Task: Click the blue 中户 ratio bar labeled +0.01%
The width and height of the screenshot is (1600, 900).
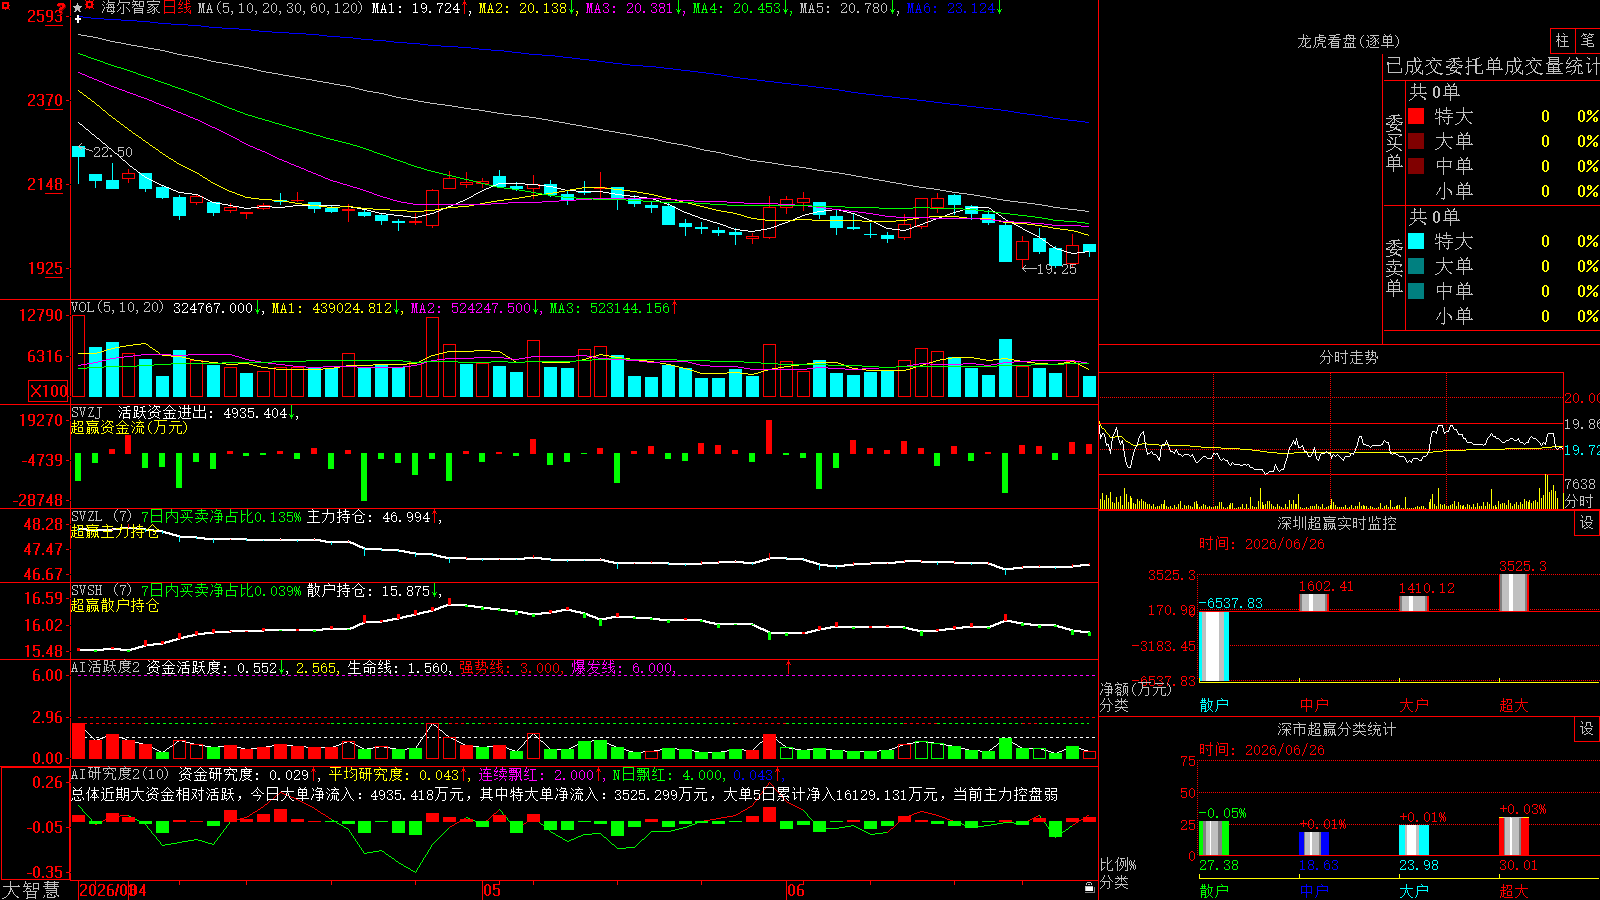Action: (x=1314, y=843)
